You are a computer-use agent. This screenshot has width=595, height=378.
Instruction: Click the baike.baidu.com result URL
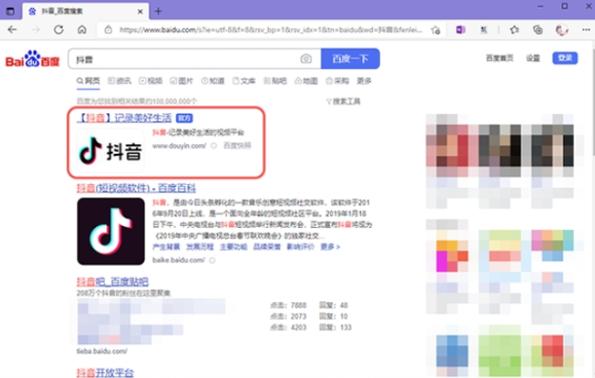(x=178, y=260)
